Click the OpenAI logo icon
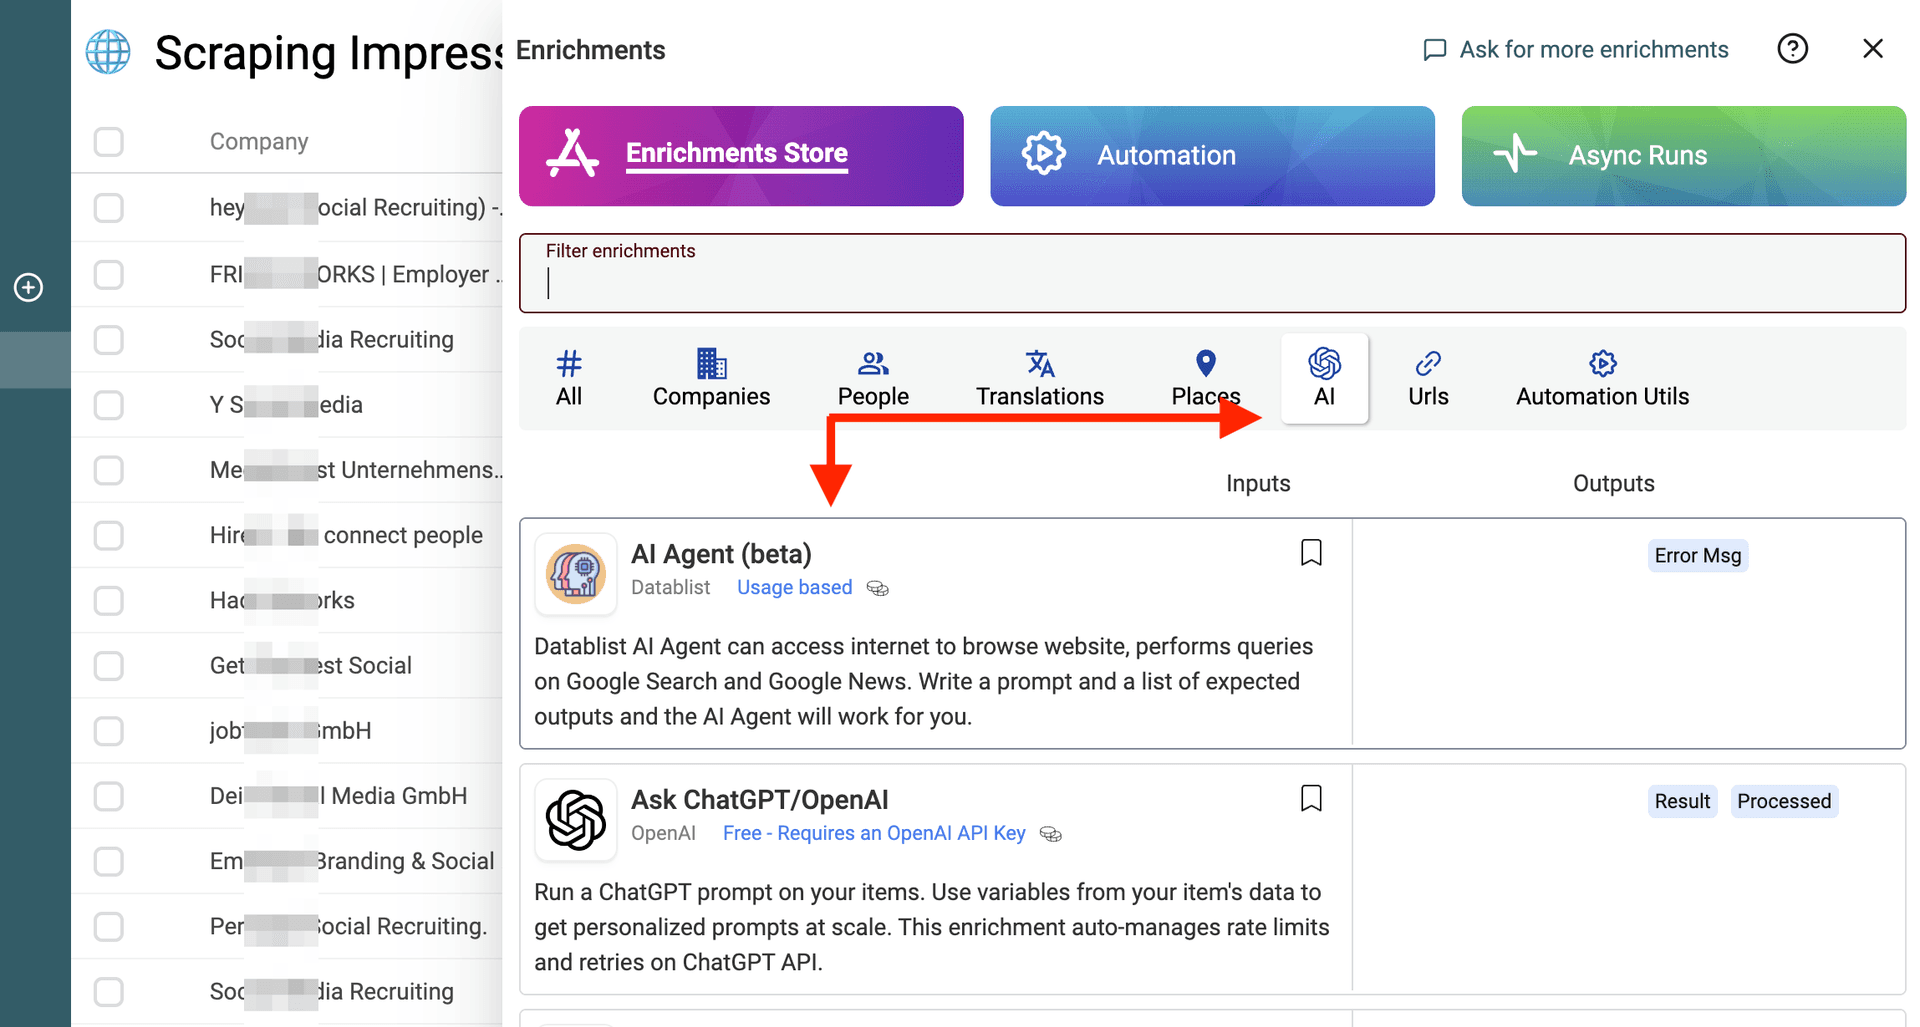 pos(575,820)
